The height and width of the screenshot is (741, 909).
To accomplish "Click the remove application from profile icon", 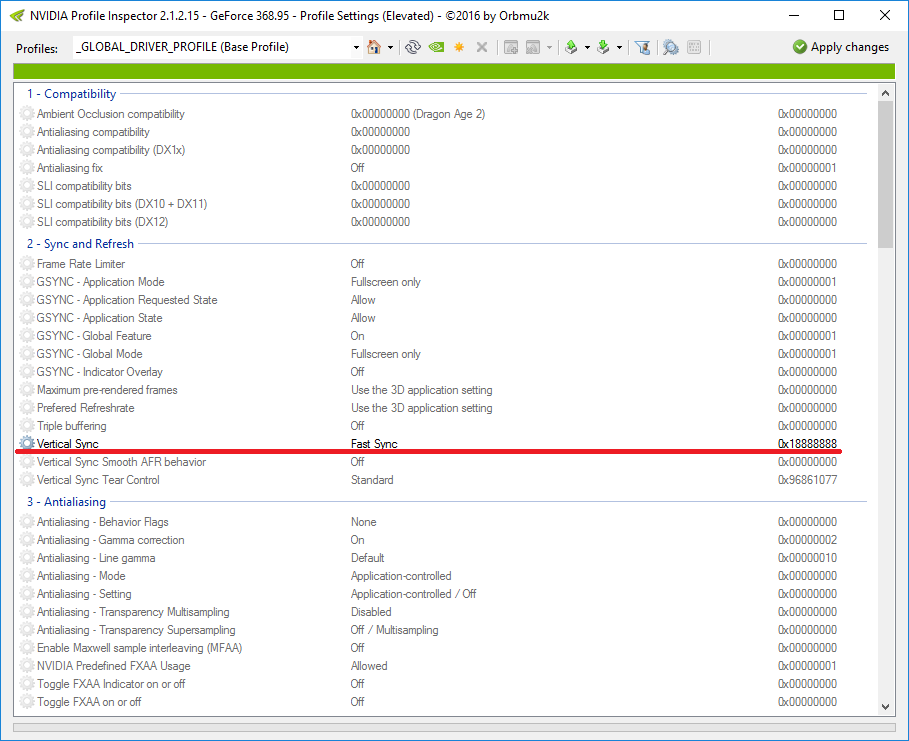I will pos(533,47).
